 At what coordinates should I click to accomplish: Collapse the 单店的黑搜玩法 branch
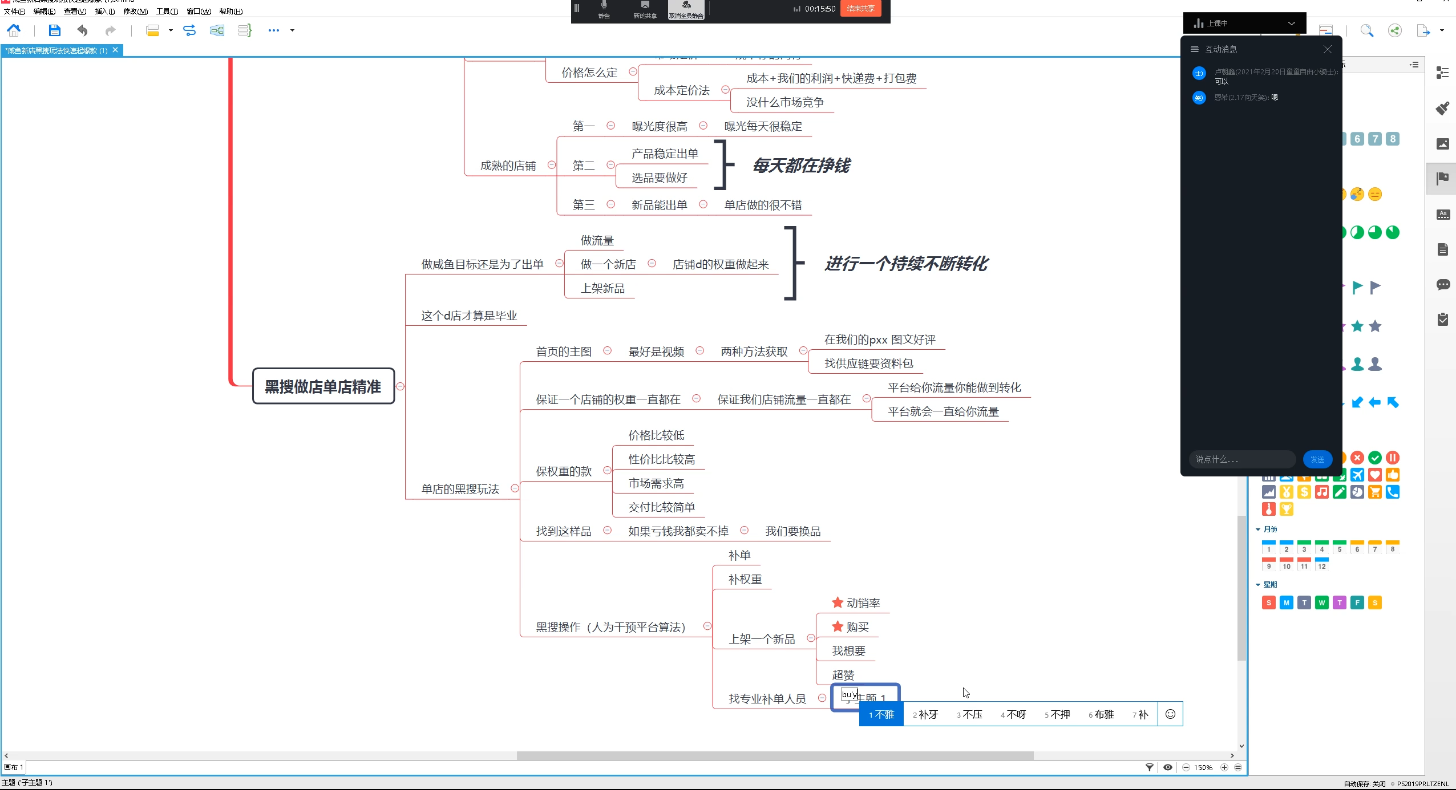pyautogui.click(x=514, y=489)
